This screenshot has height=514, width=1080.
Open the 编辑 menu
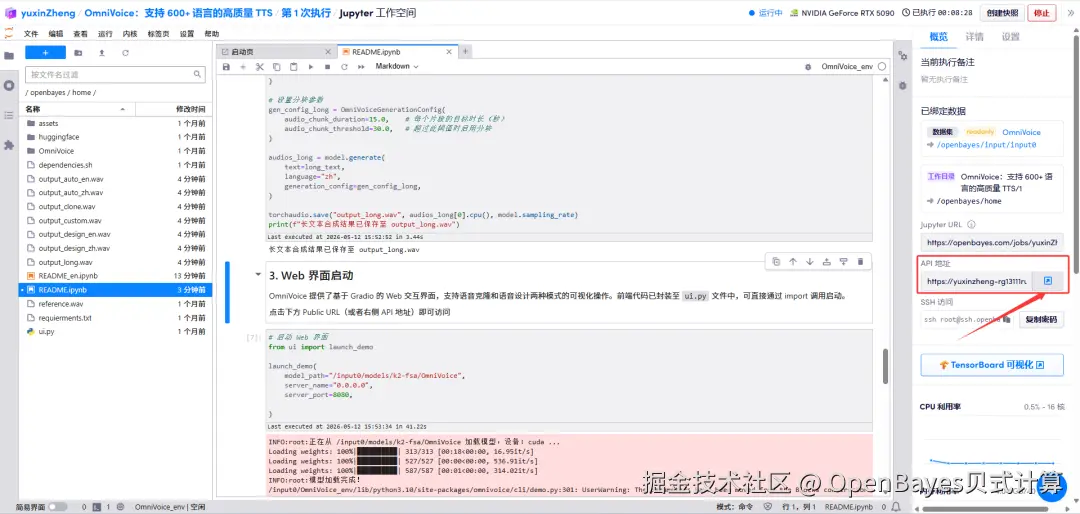point(56,34)
